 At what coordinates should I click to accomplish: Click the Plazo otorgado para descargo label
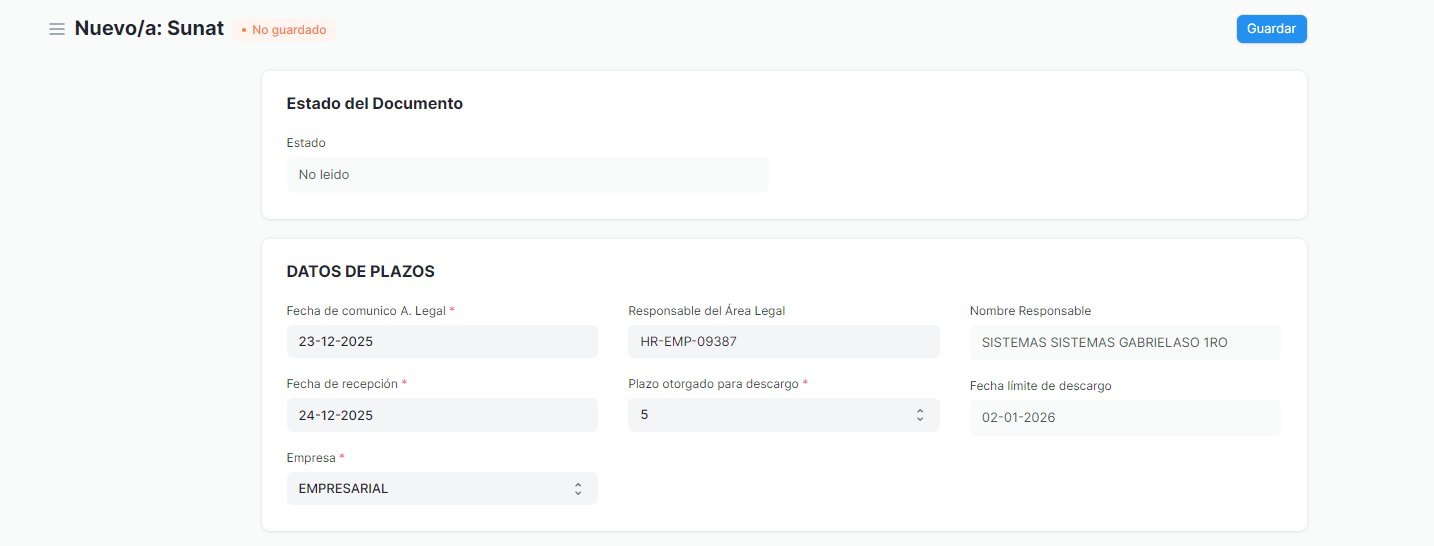tap(713, 384)
